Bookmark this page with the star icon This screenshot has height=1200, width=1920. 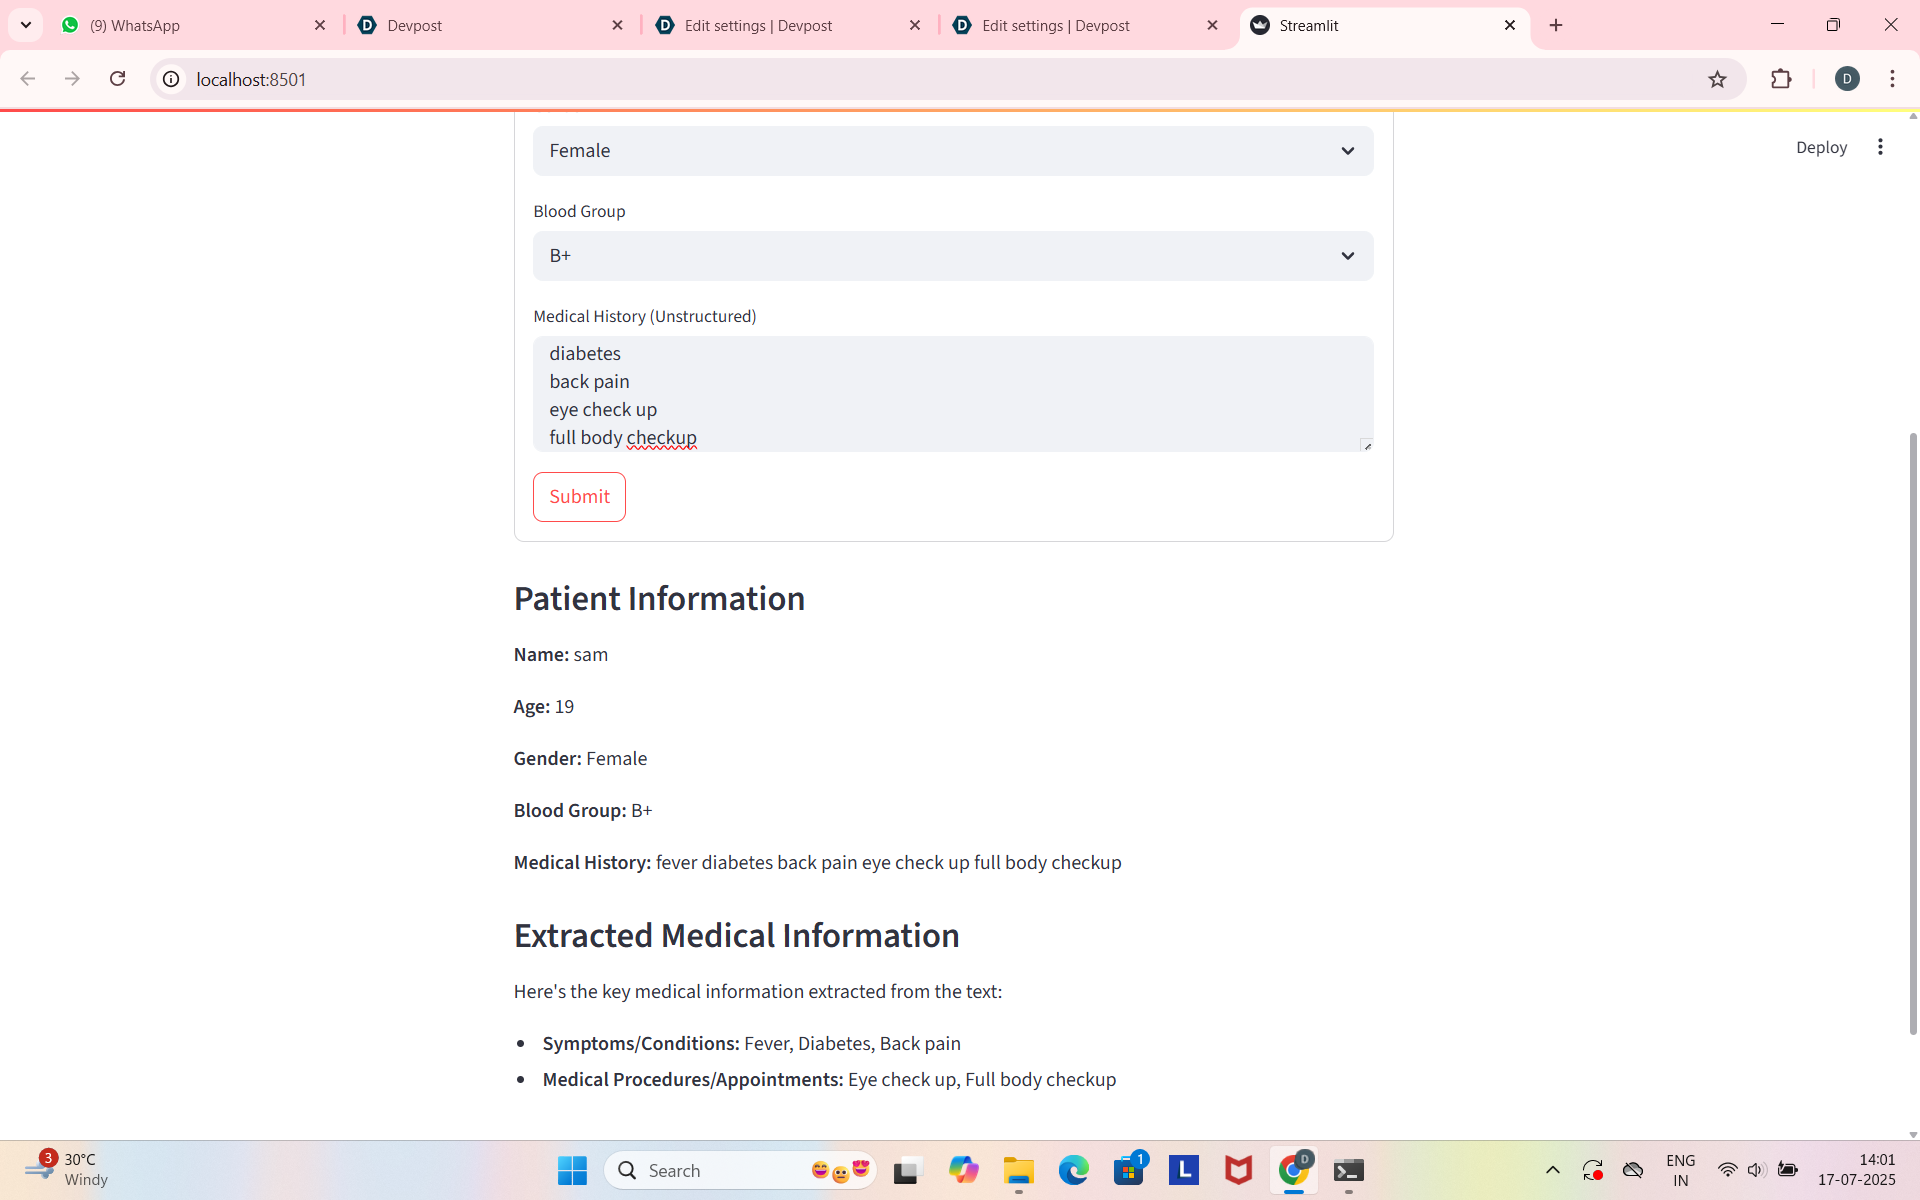(x=1717, y=79)
